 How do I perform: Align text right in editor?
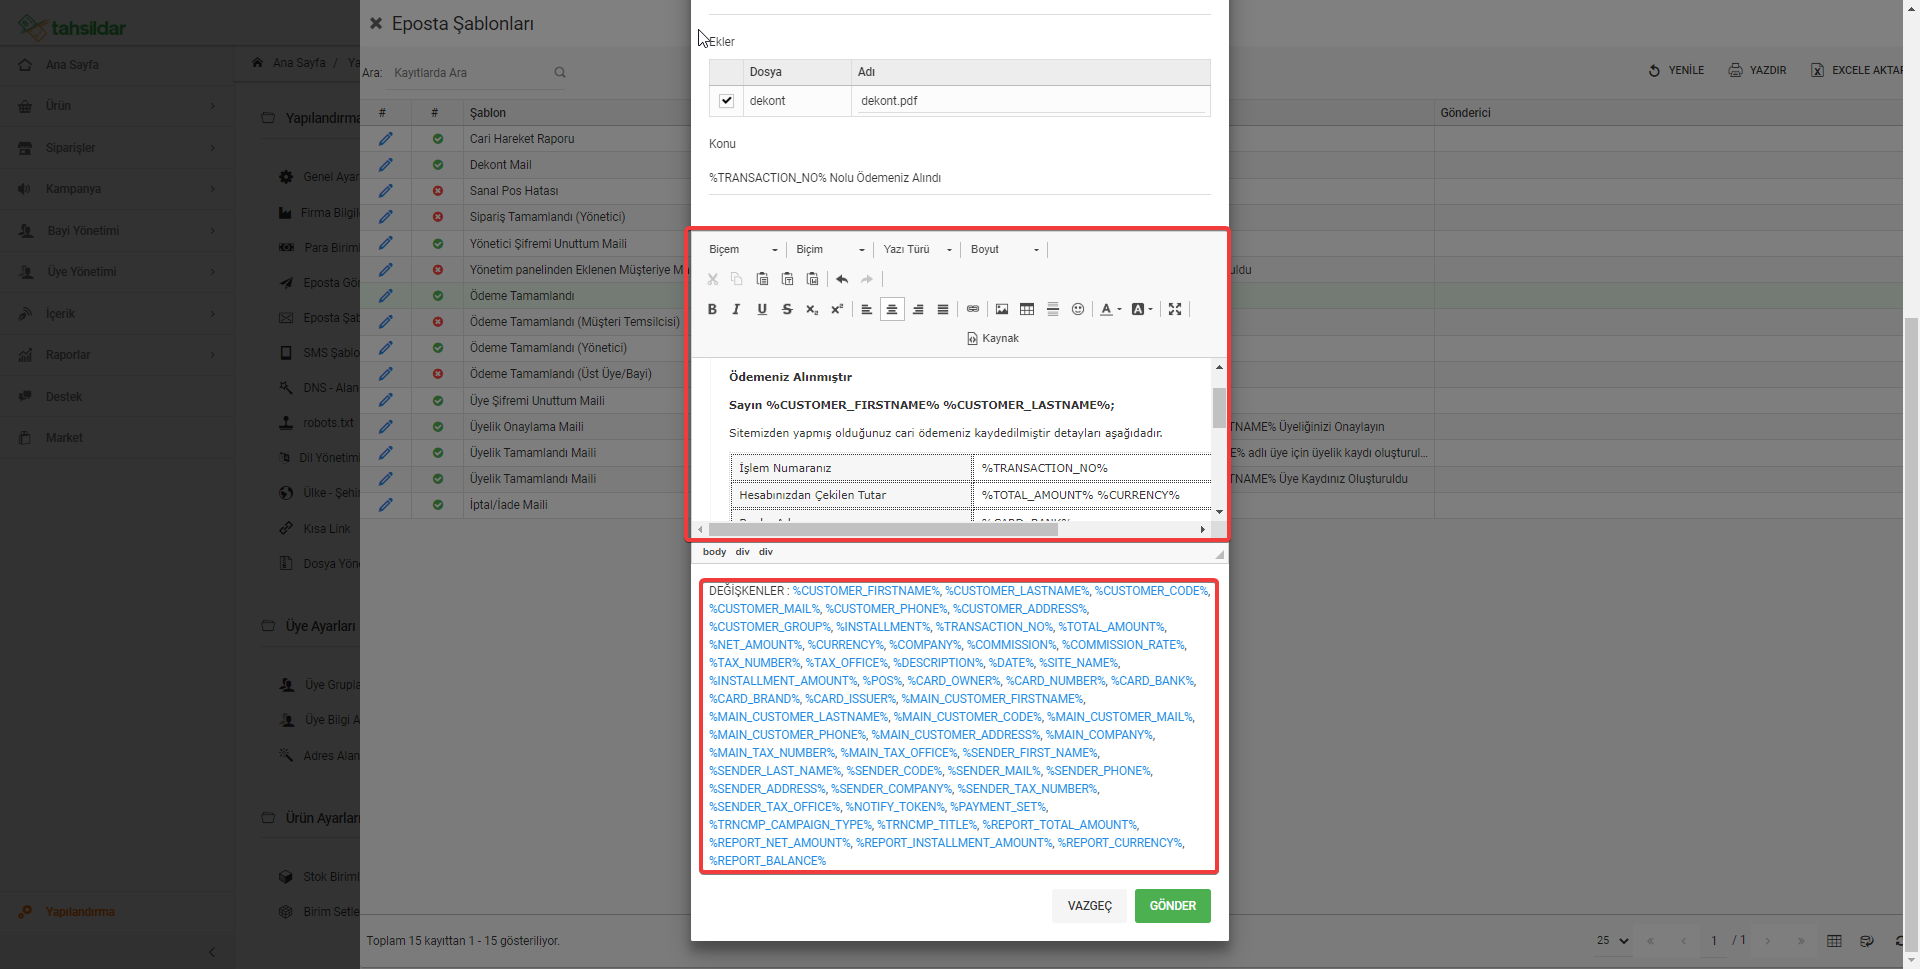click(918, 309)
